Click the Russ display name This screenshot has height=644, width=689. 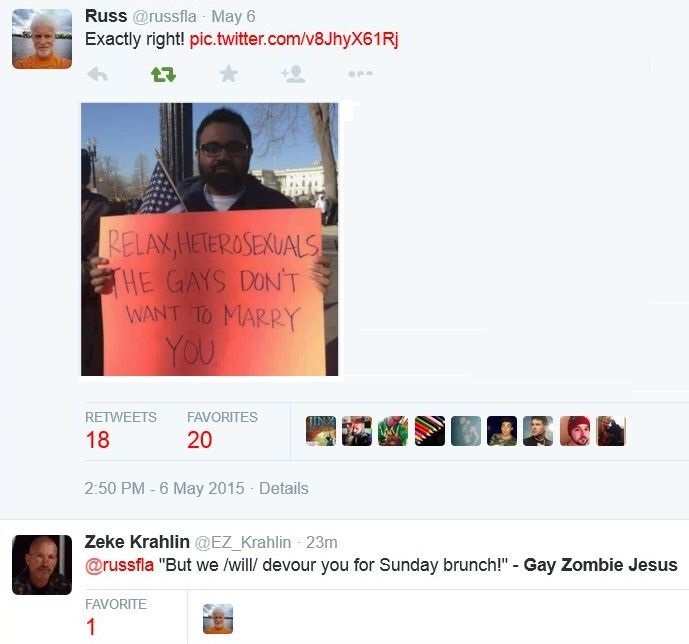click(x=106, y=16)
